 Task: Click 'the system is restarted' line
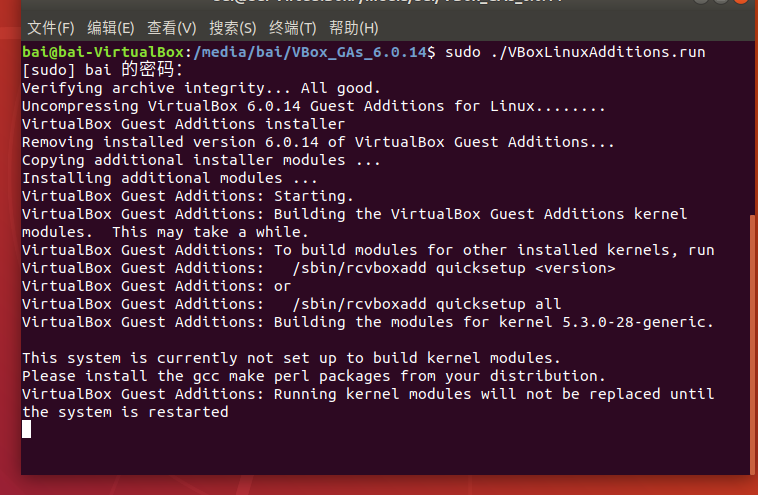[125, 412]
